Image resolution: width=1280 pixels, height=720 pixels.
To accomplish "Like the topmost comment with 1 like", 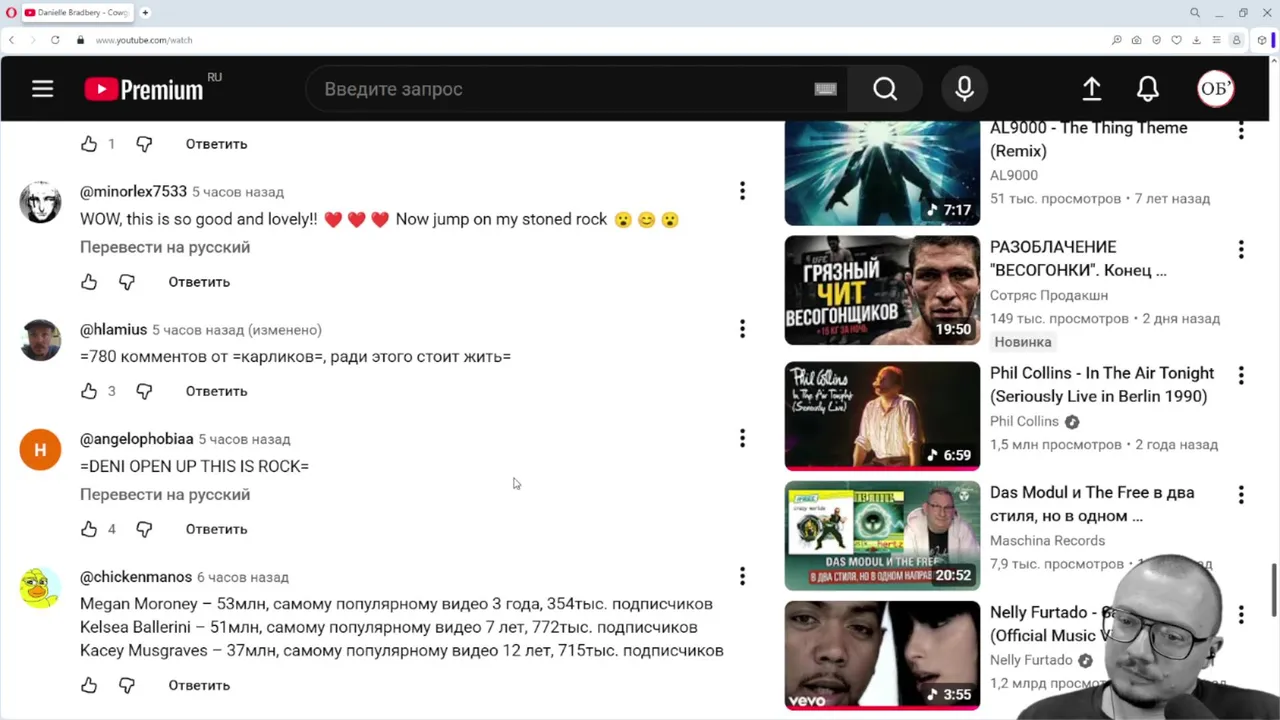I will 89,144.
